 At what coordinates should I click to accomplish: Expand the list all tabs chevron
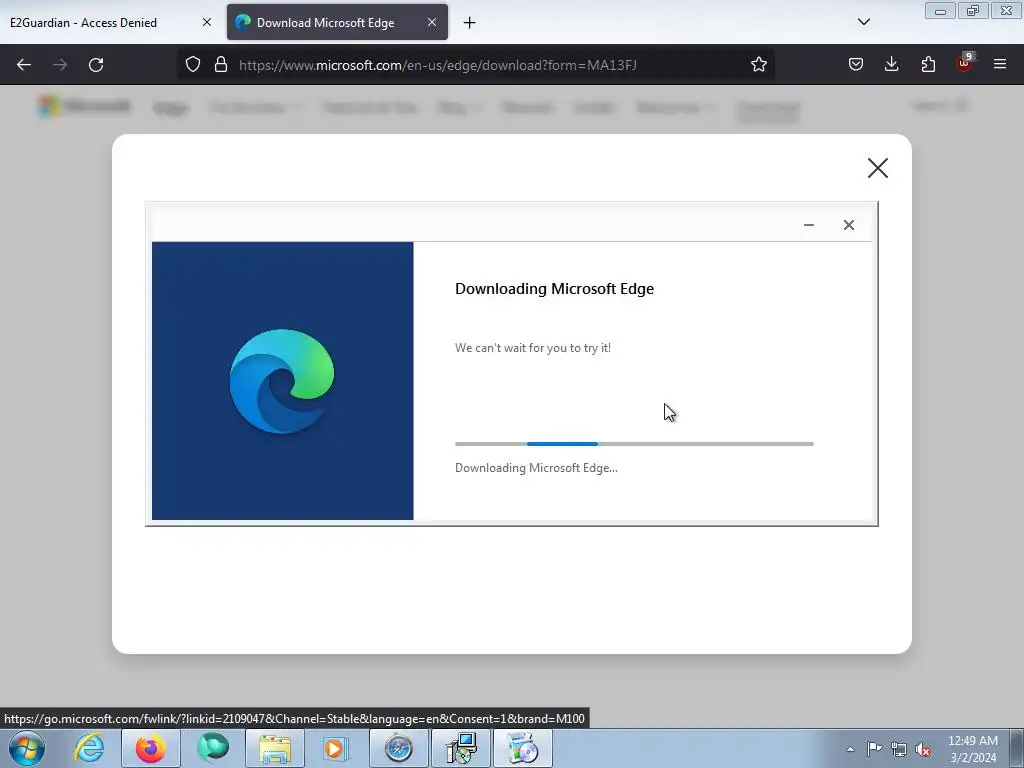863,22
